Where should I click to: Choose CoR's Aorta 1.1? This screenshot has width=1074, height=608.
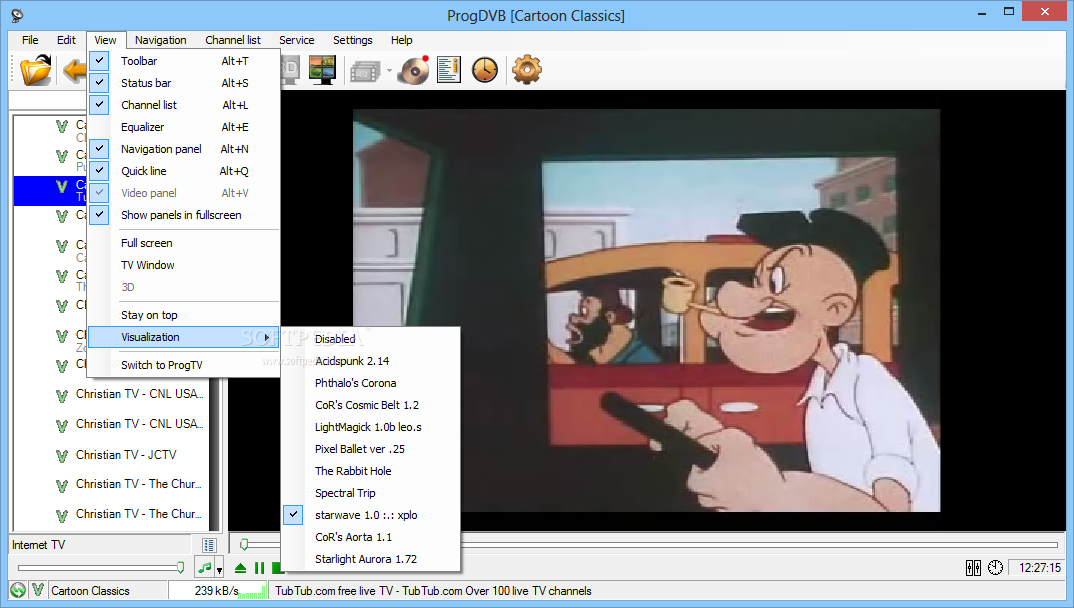[371, 537]
